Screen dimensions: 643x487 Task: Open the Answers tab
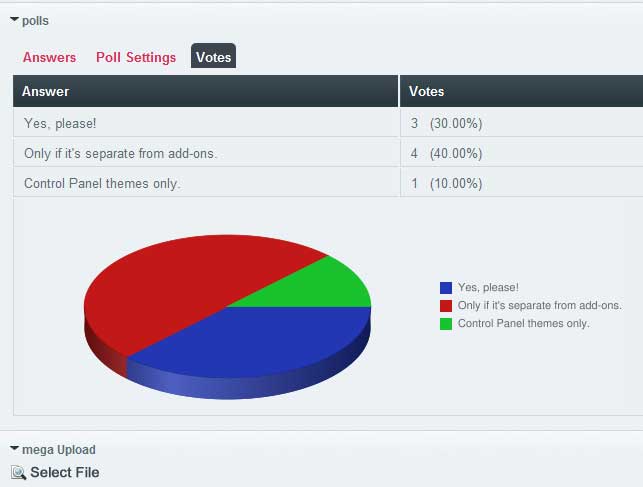[x=49, y=57]
